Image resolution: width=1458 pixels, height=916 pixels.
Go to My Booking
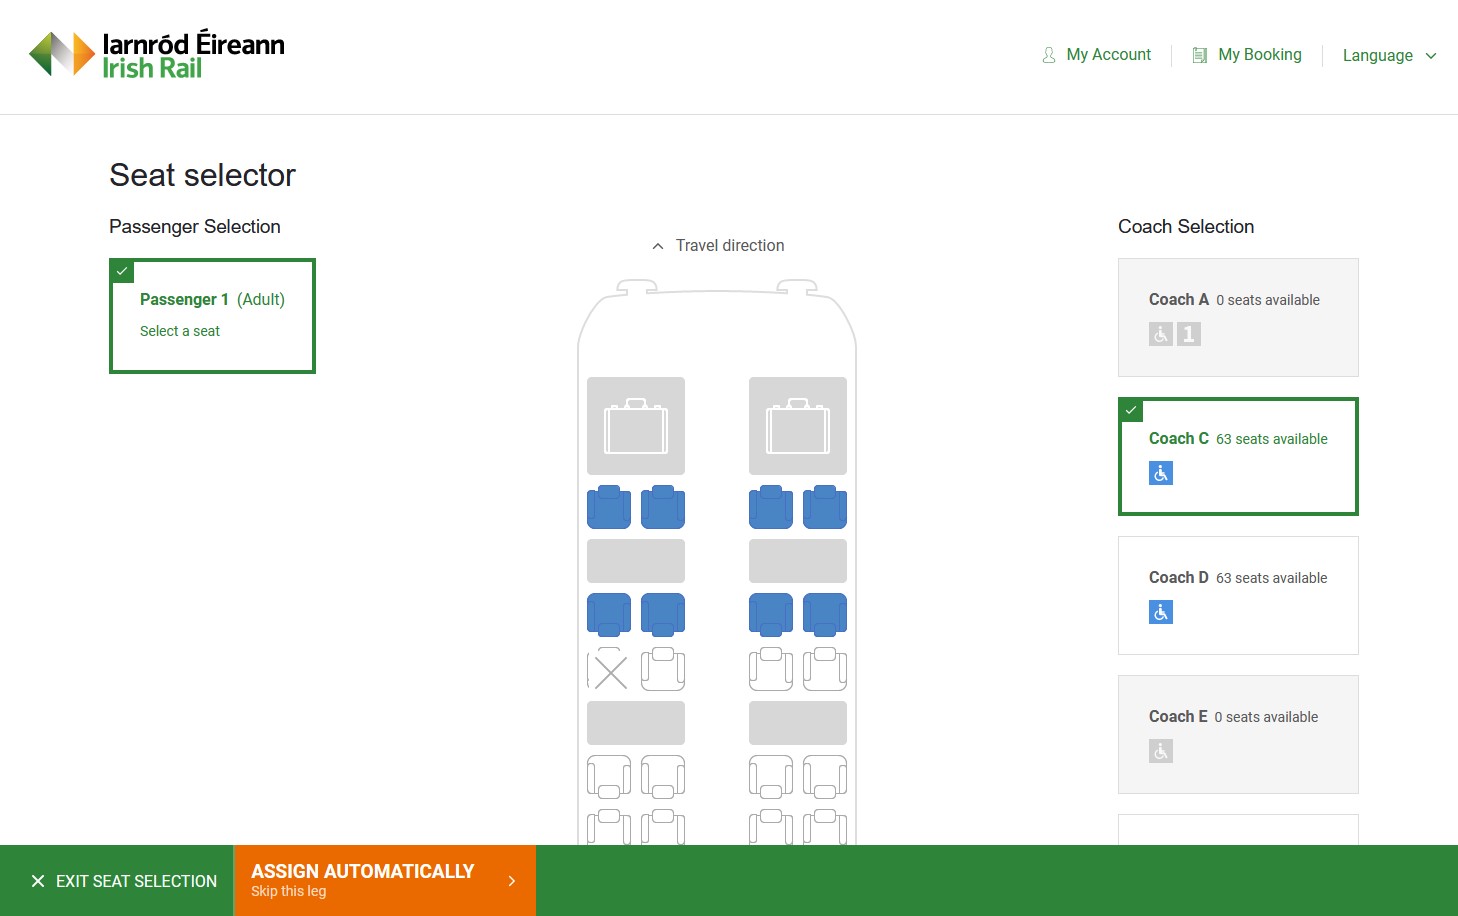click(x=1247, y=55)
